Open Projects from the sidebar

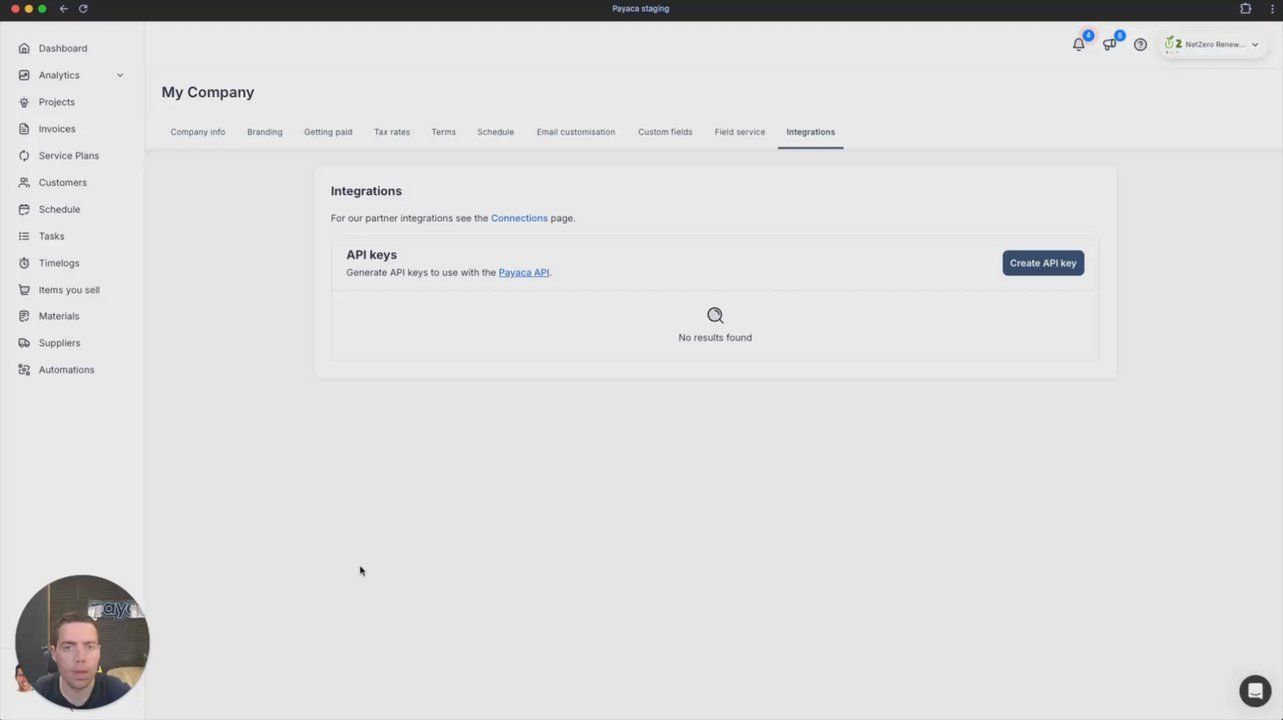point(57,102)
